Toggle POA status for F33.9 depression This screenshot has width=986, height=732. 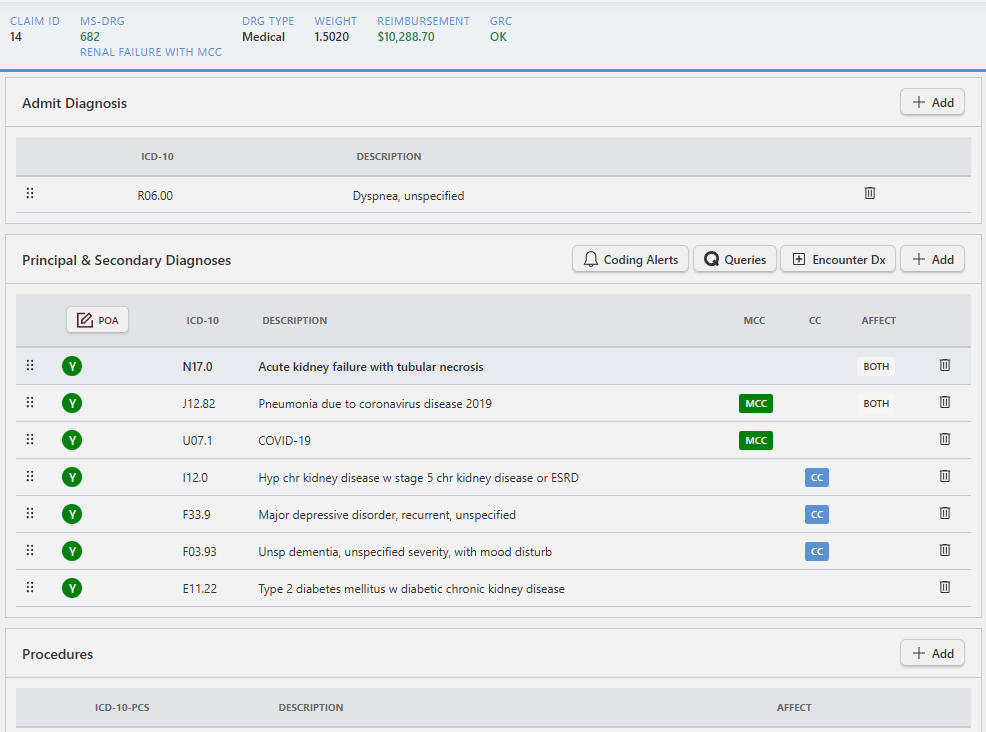[71, 514]
